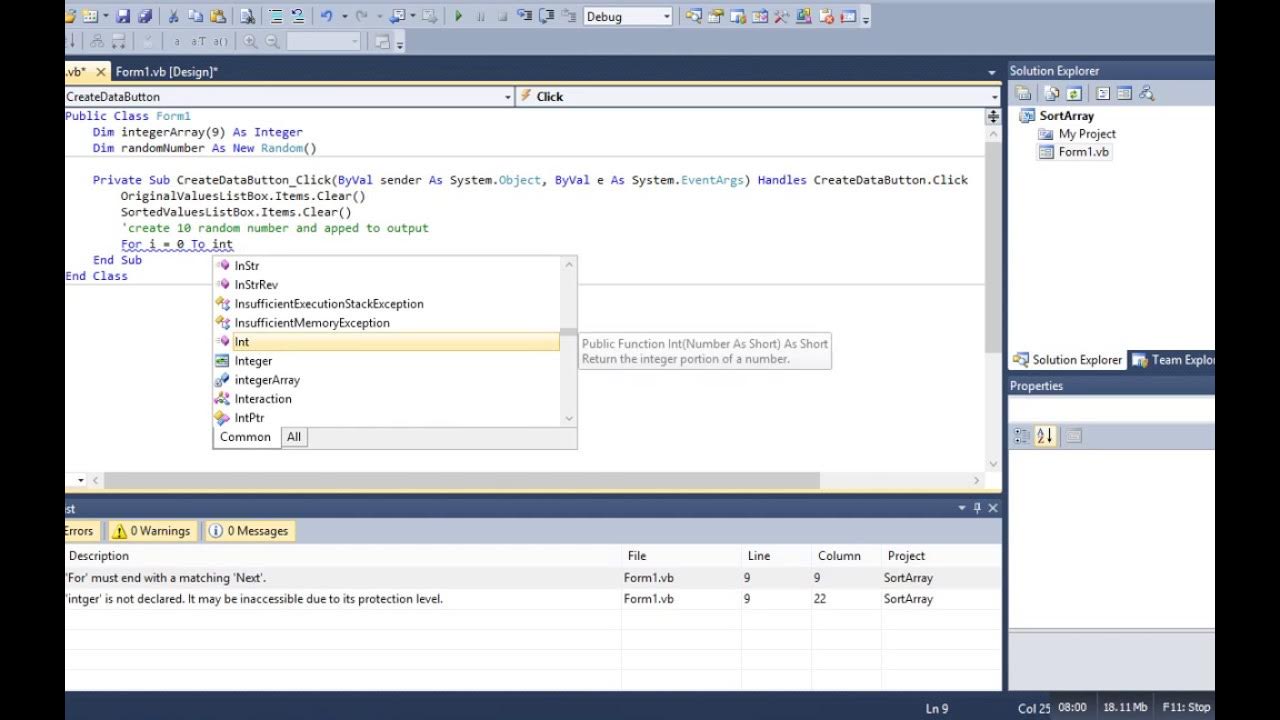The width and height of the screenshot is (1280, 720).
Task: Cut selection using the scissors icon
Action: pyautogui.click(x=173, y=17)
